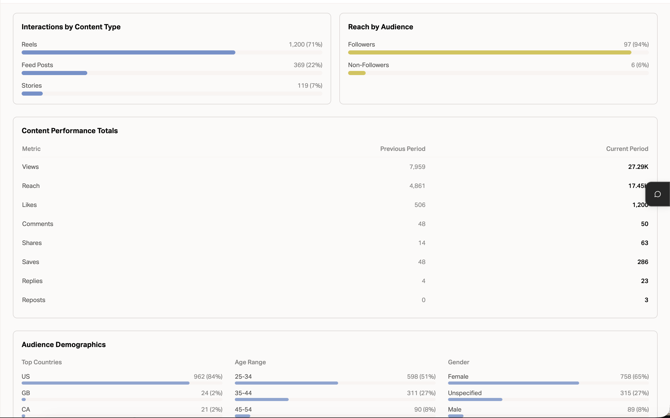This screenshot has width=670, height=418.
Task: Click the Reels label
Action: point(29,44)
